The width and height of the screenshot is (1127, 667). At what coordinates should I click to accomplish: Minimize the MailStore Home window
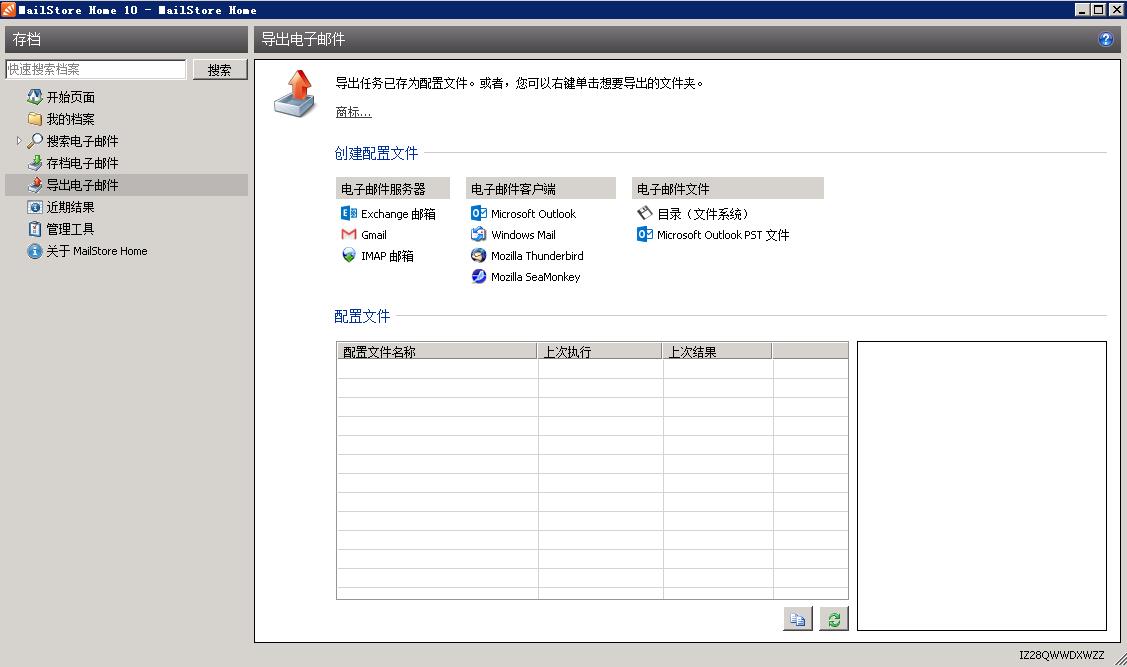(x=1082, y=9)
